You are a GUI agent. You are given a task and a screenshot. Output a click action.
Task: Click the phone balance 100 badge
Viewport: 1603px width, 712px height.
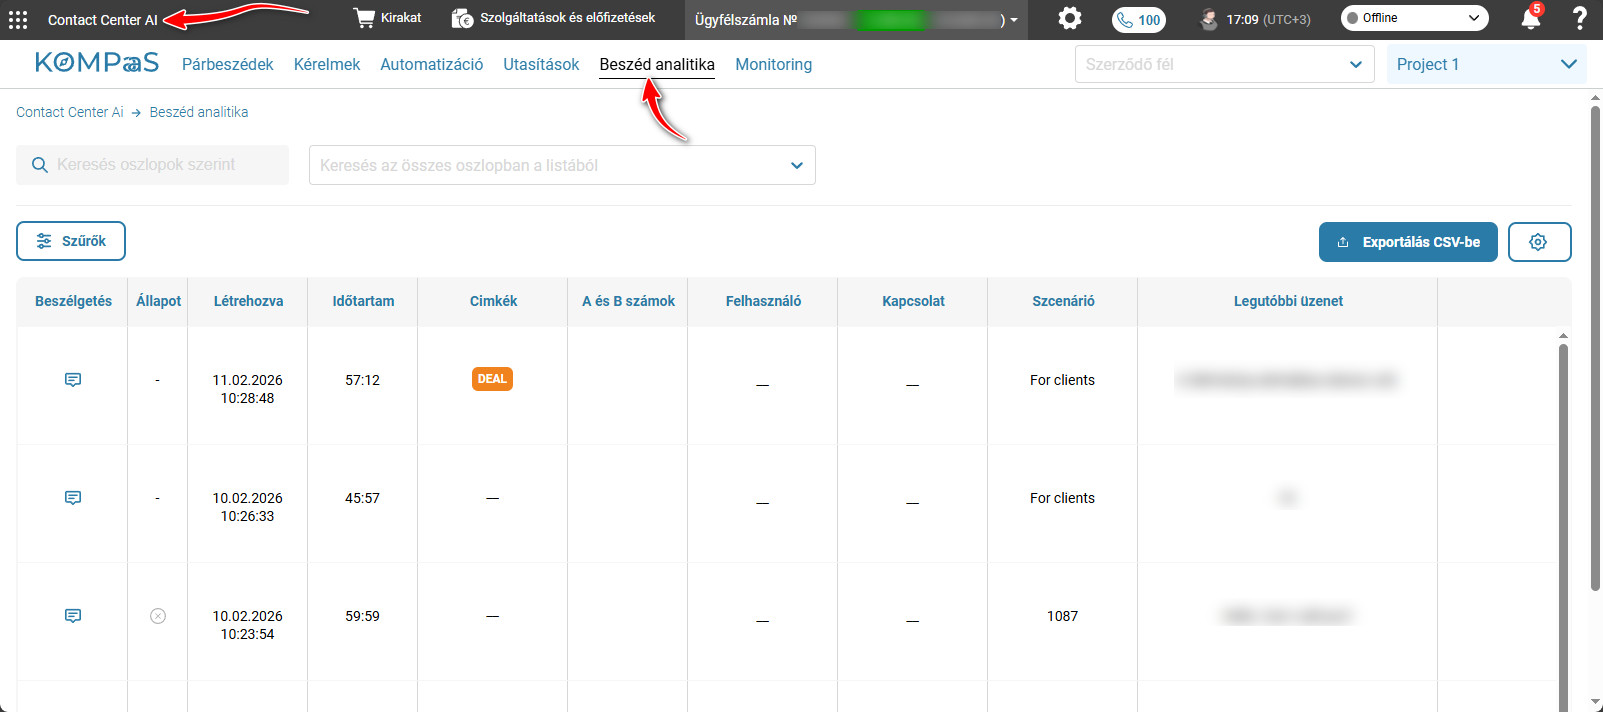click(1138, 20)
